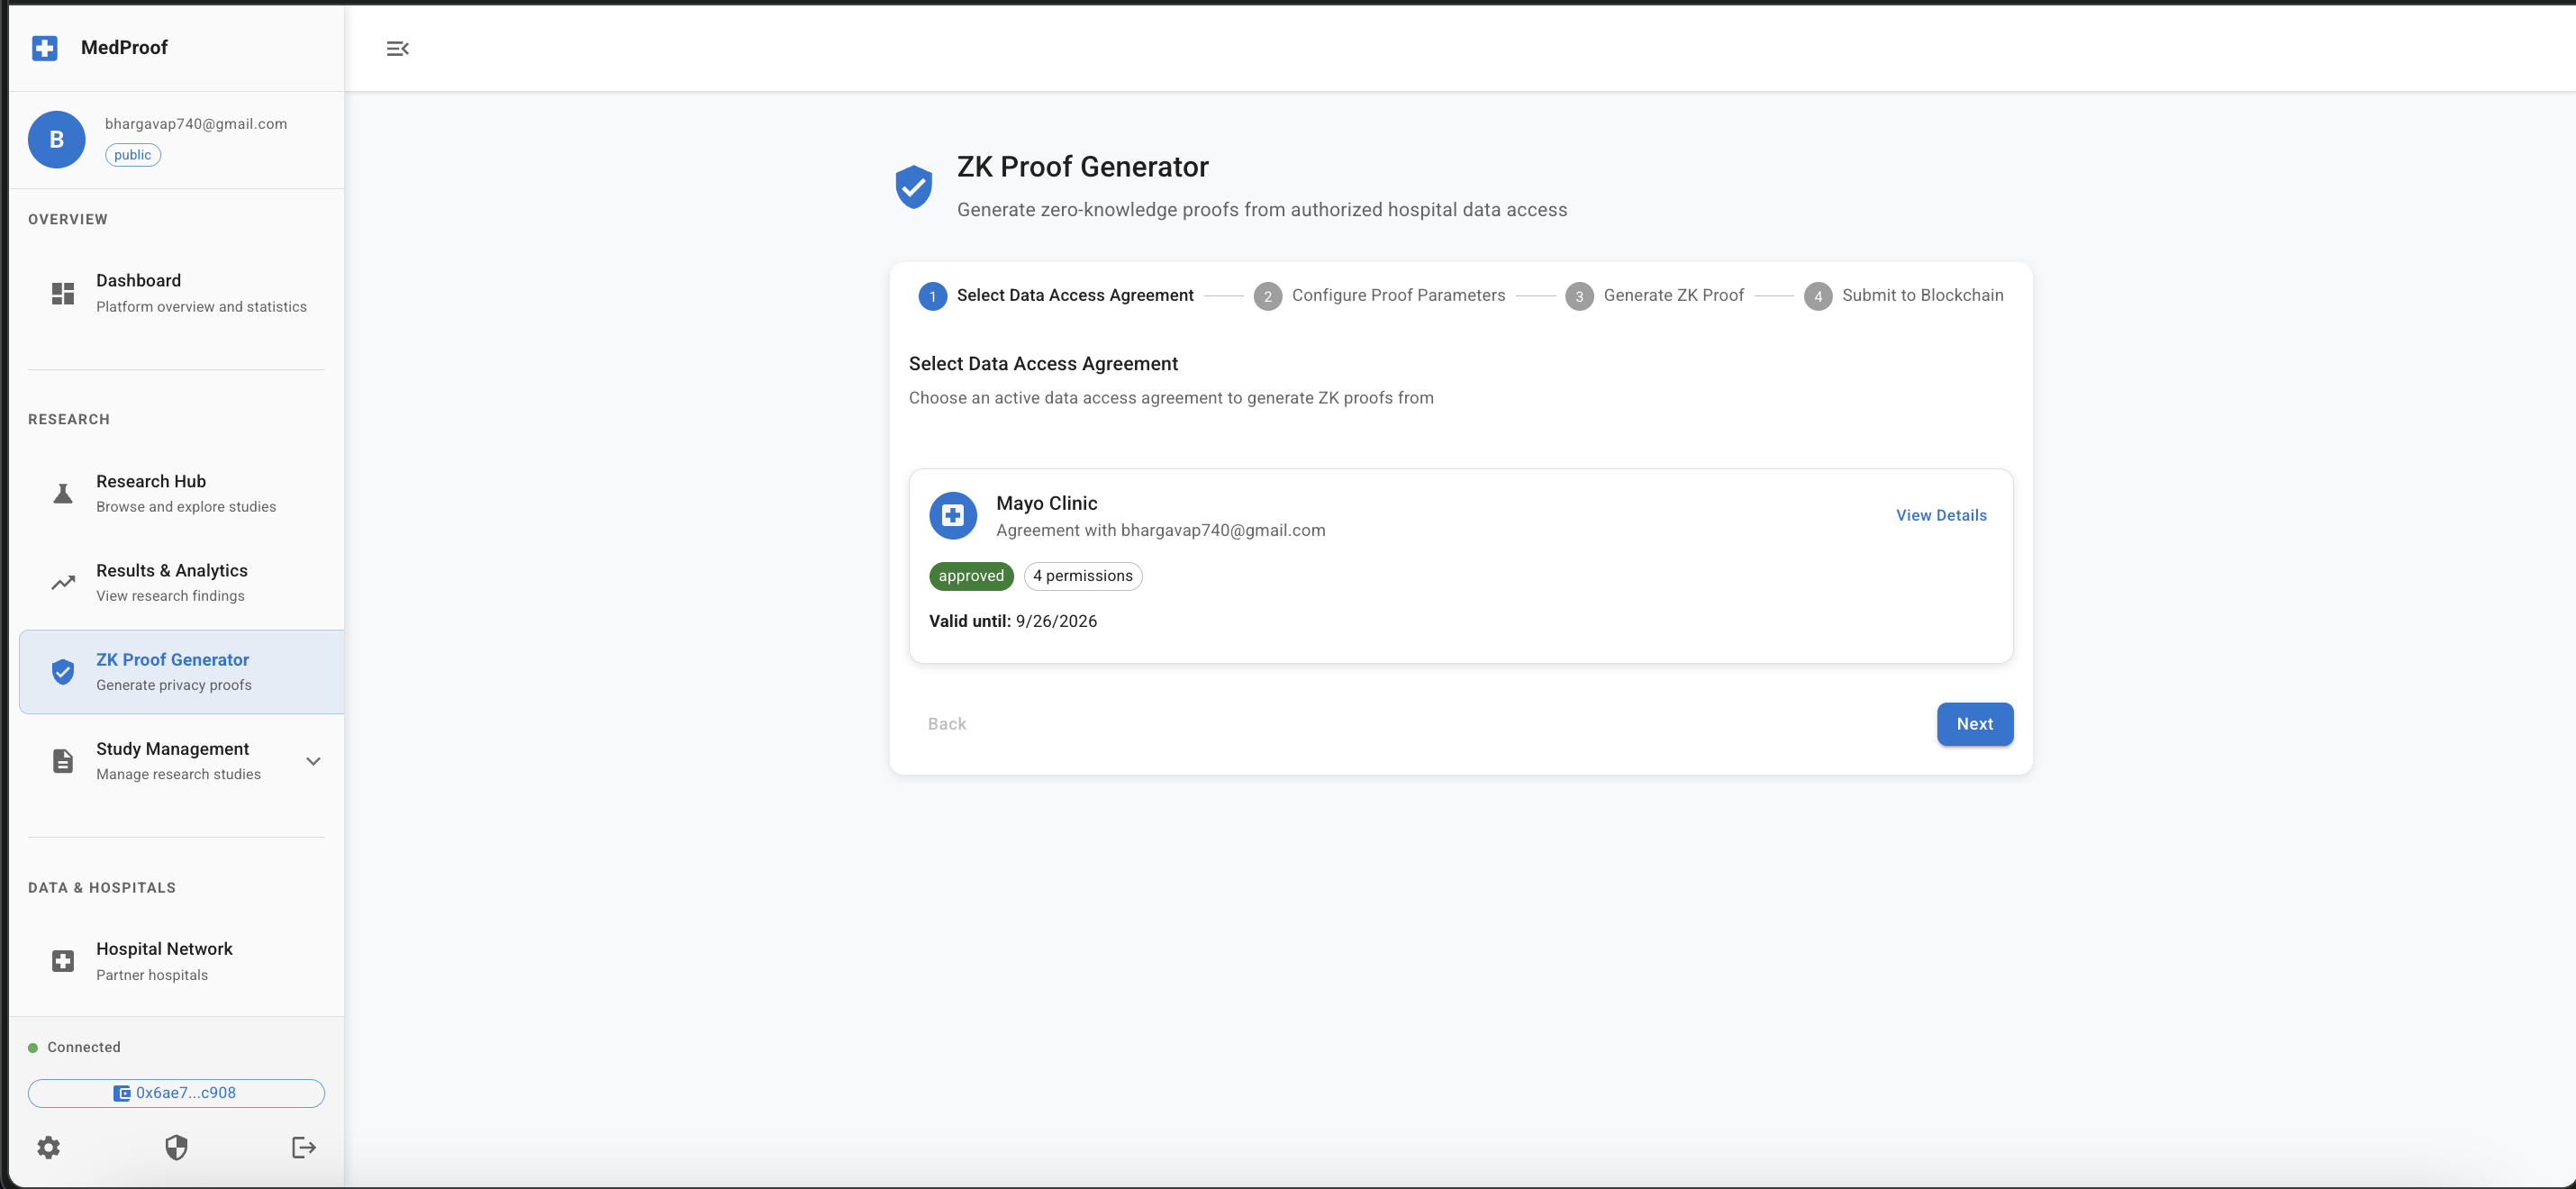Click the Mayo Clinic hospital icon
This screenshot has height=1189, width=2576.
(952, 515)
